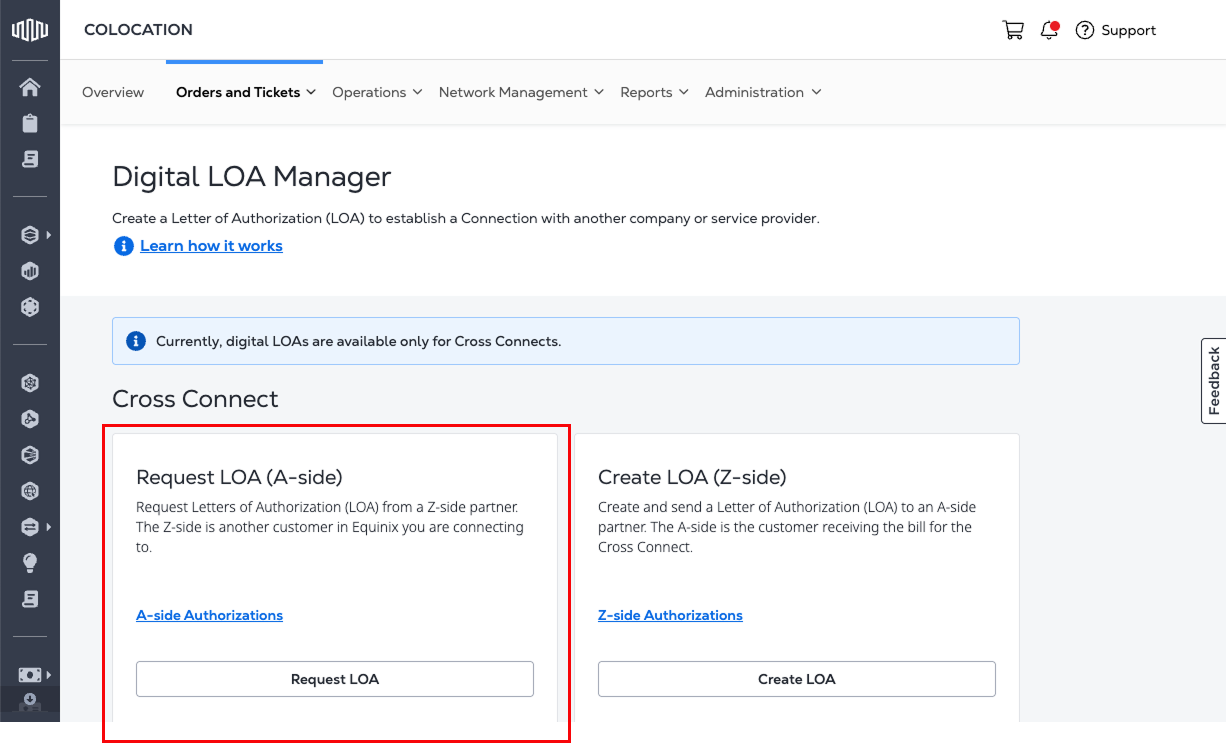The image size is (1226, 743).
Task: Expand the Operations dropdown
Action: (x=377, y=92)
